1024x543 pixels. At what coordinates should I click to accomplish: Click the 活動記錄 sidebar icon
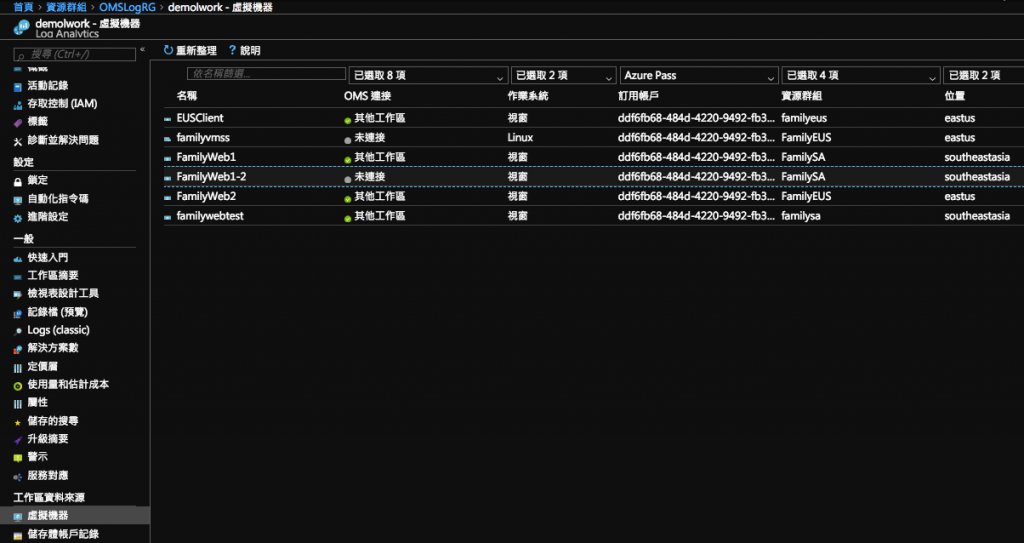[x=18, y=86]
